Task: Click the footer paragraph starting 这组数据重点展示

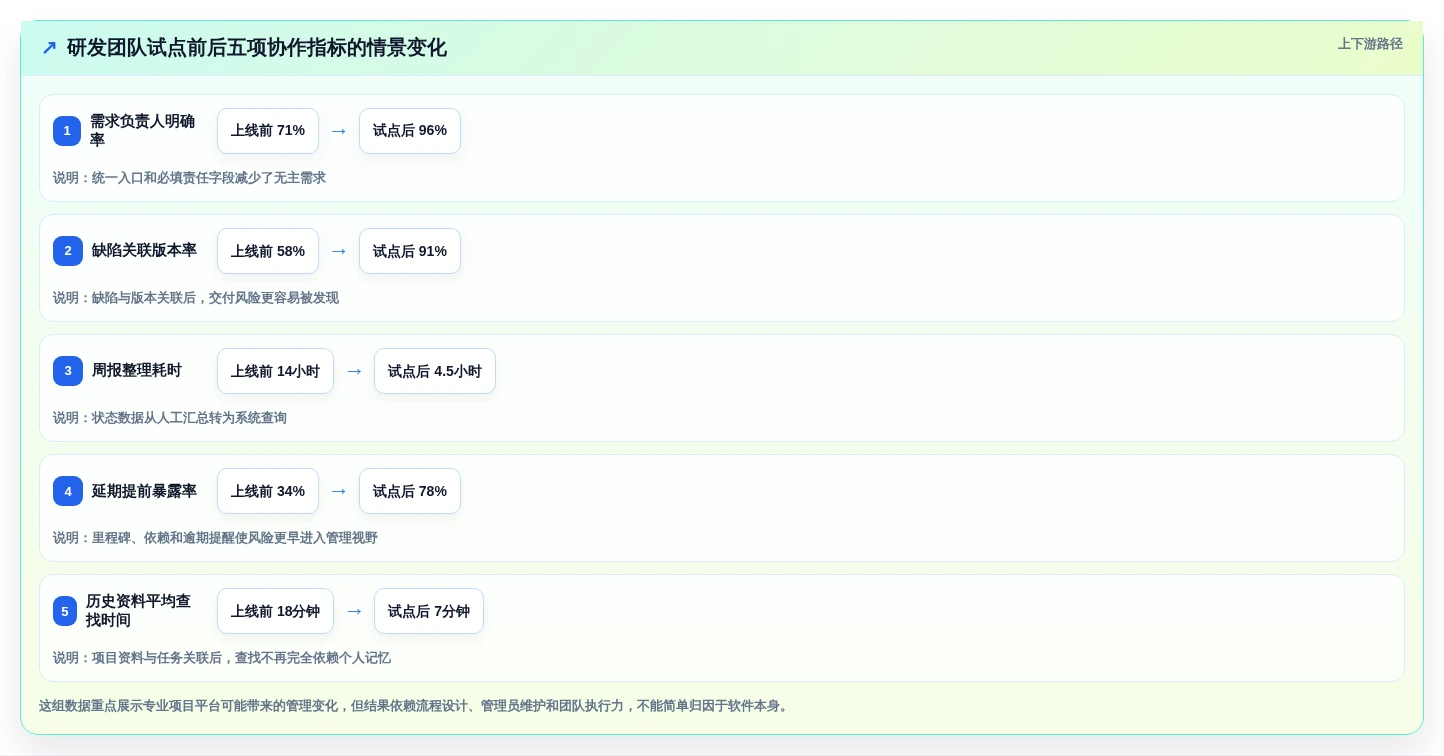Action: [416, 706]
